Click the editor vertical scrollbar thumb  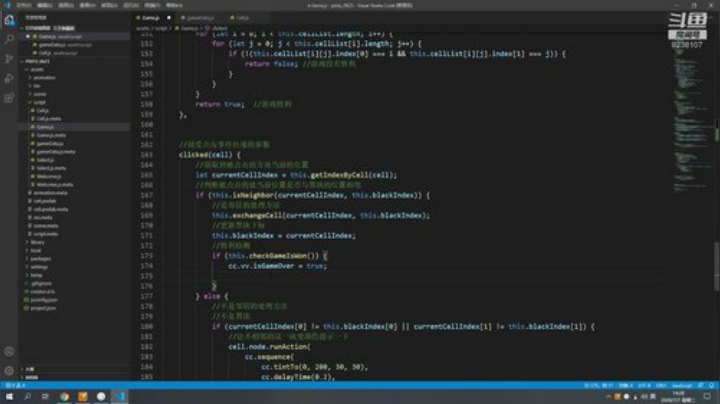(717, 266)
